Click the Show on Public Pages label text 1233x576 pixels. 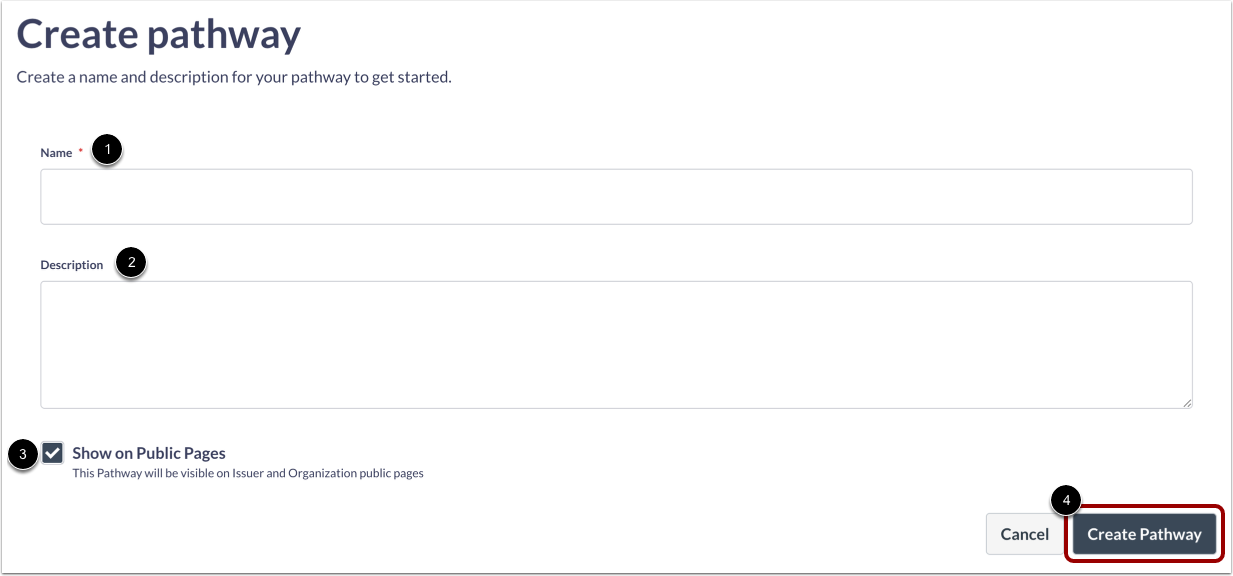pyautogui.click(x=149, y=453)
